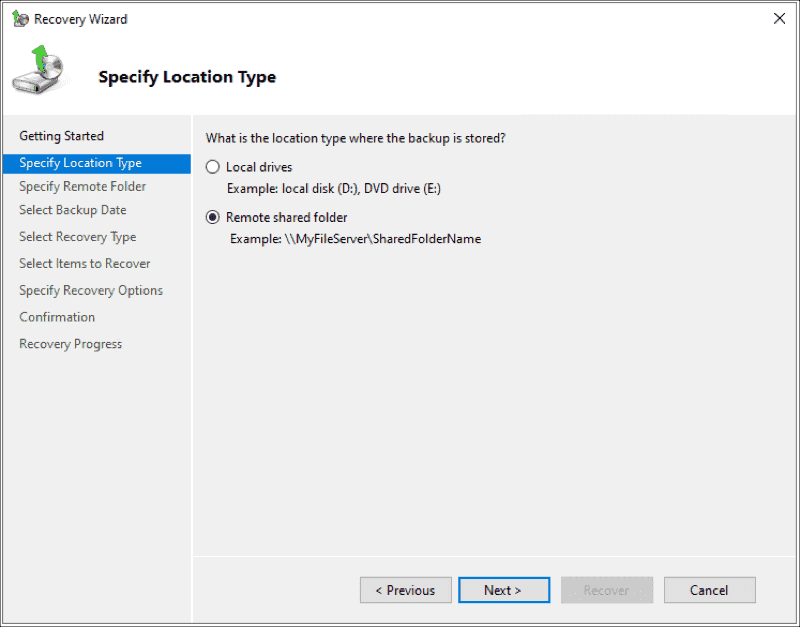Click Specify Location Type step

81,162
